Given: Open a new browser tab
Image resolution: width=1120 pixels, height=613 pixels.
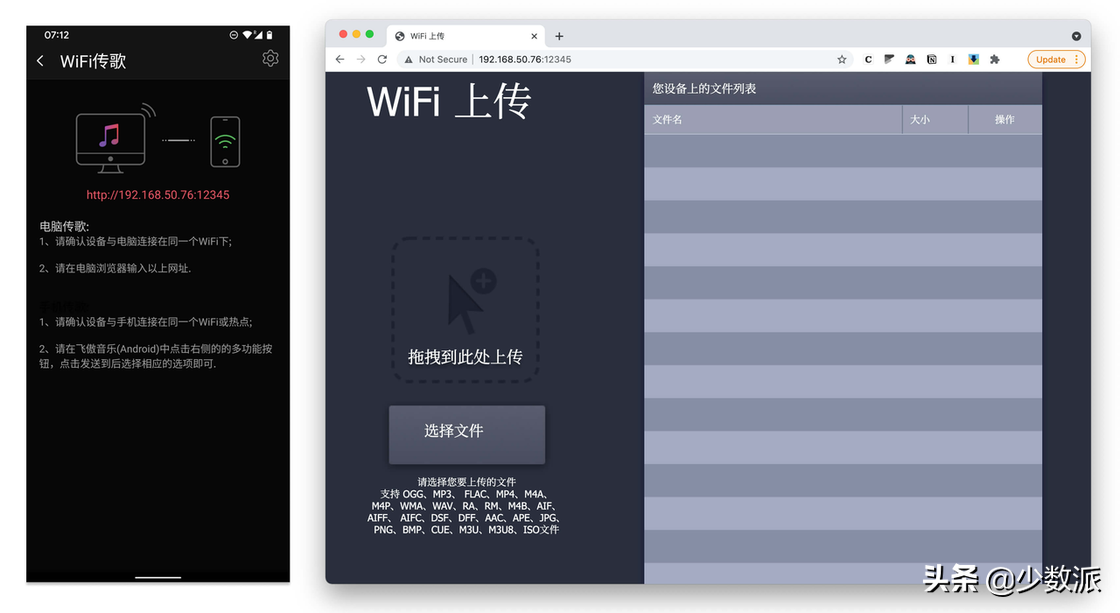Looking at the screenshot, I should [x=559, y=35].
